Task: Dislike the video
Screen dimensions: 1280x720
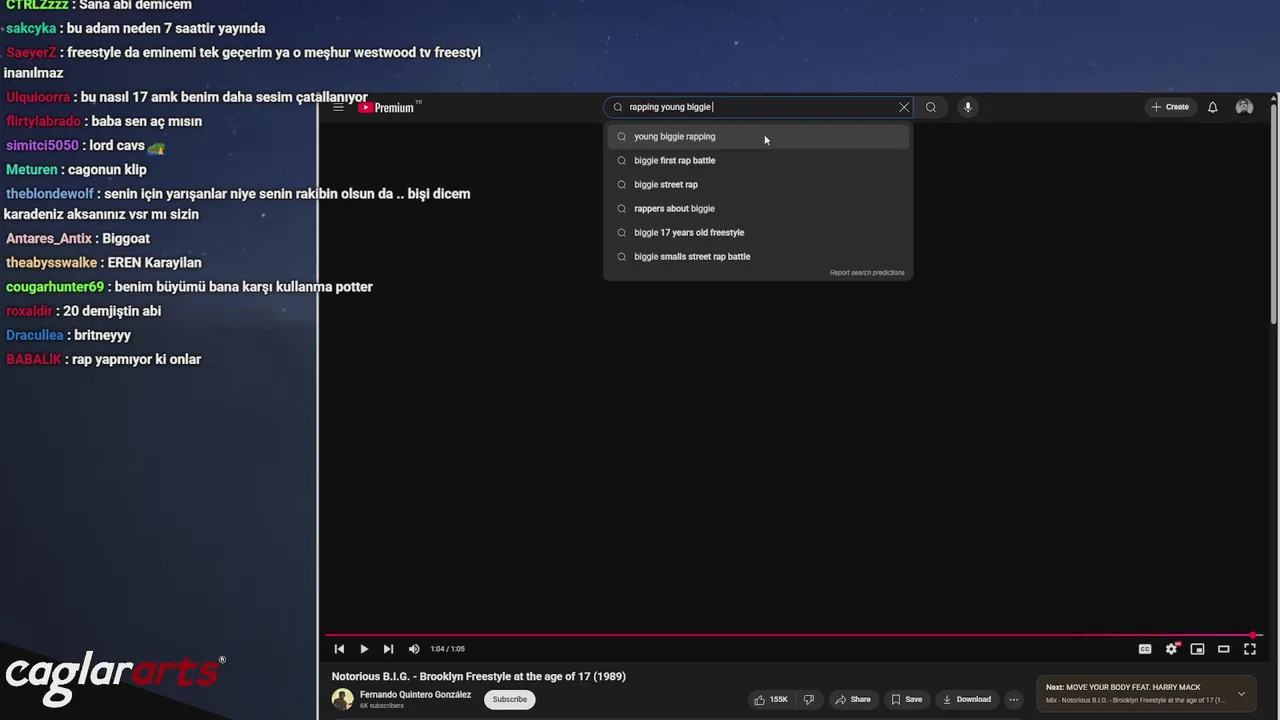Action: pyautogui.click(x=809, y=699)
